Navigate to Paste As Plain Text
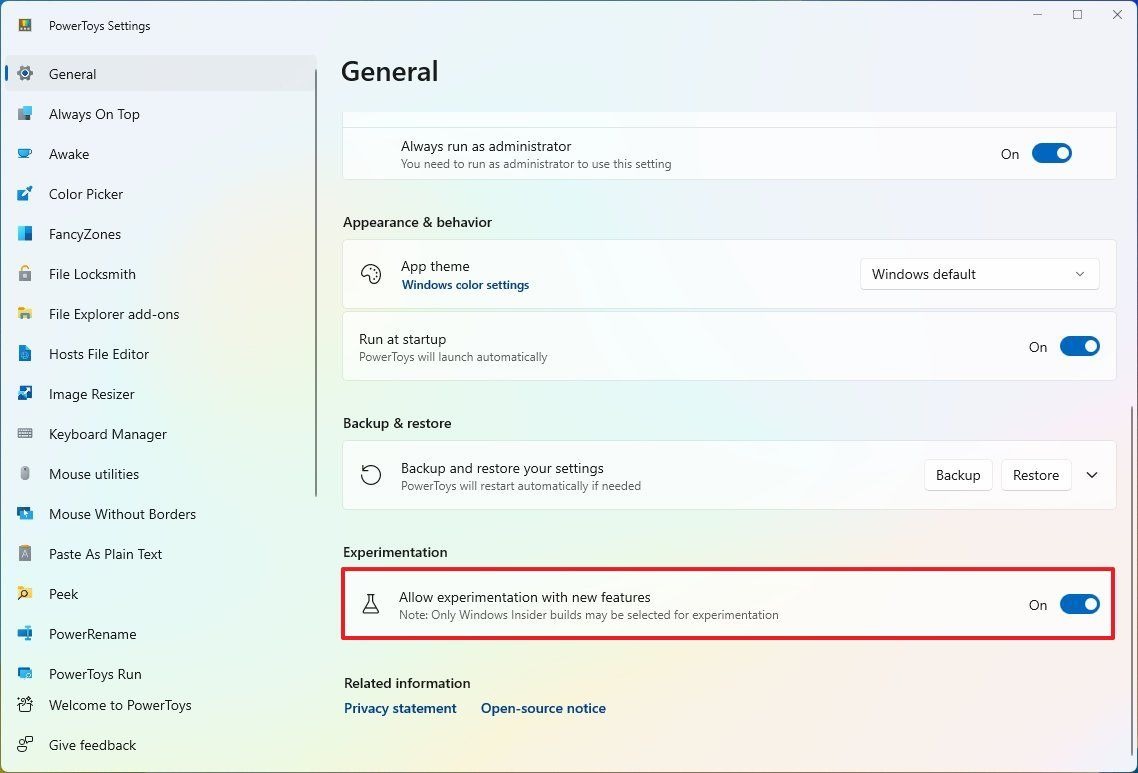 pos(160,554)
